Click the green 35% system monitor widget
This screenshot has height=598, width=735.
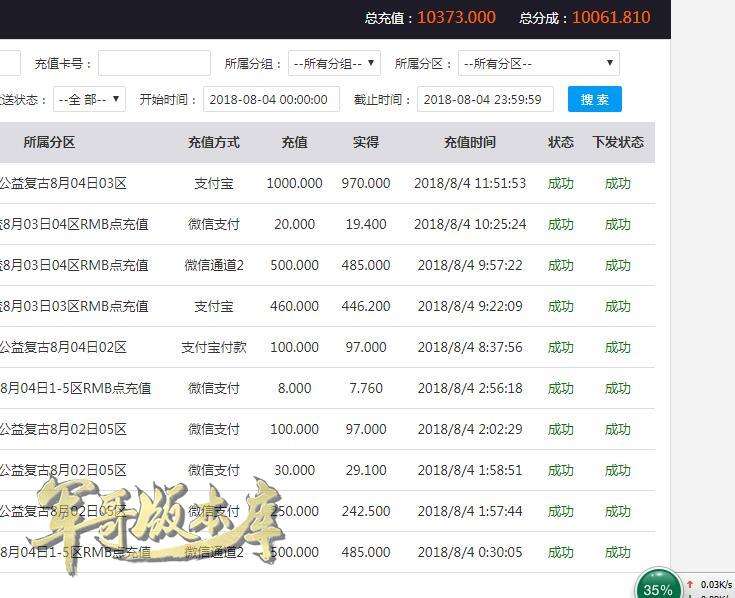coord(658,583)
